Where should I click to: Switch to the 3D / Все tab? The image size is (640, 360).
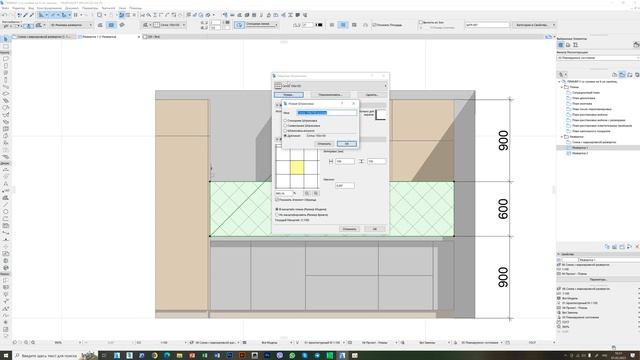pyautogui.click(x=153, y=37)
